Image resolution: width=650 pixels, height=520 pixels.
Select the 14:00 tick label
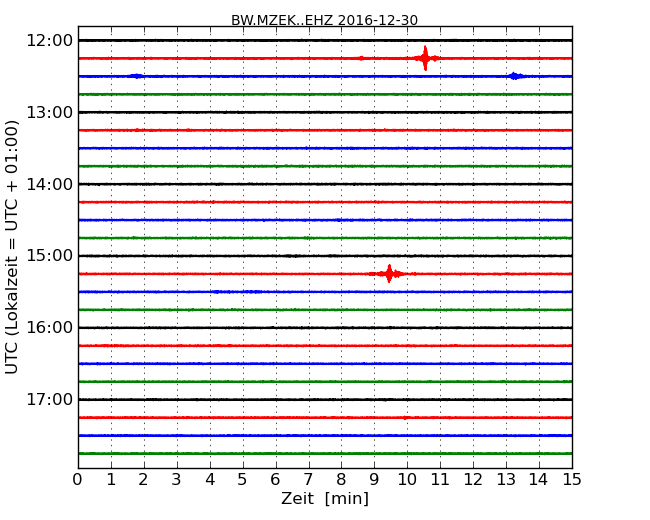click(x=49, y=184)
